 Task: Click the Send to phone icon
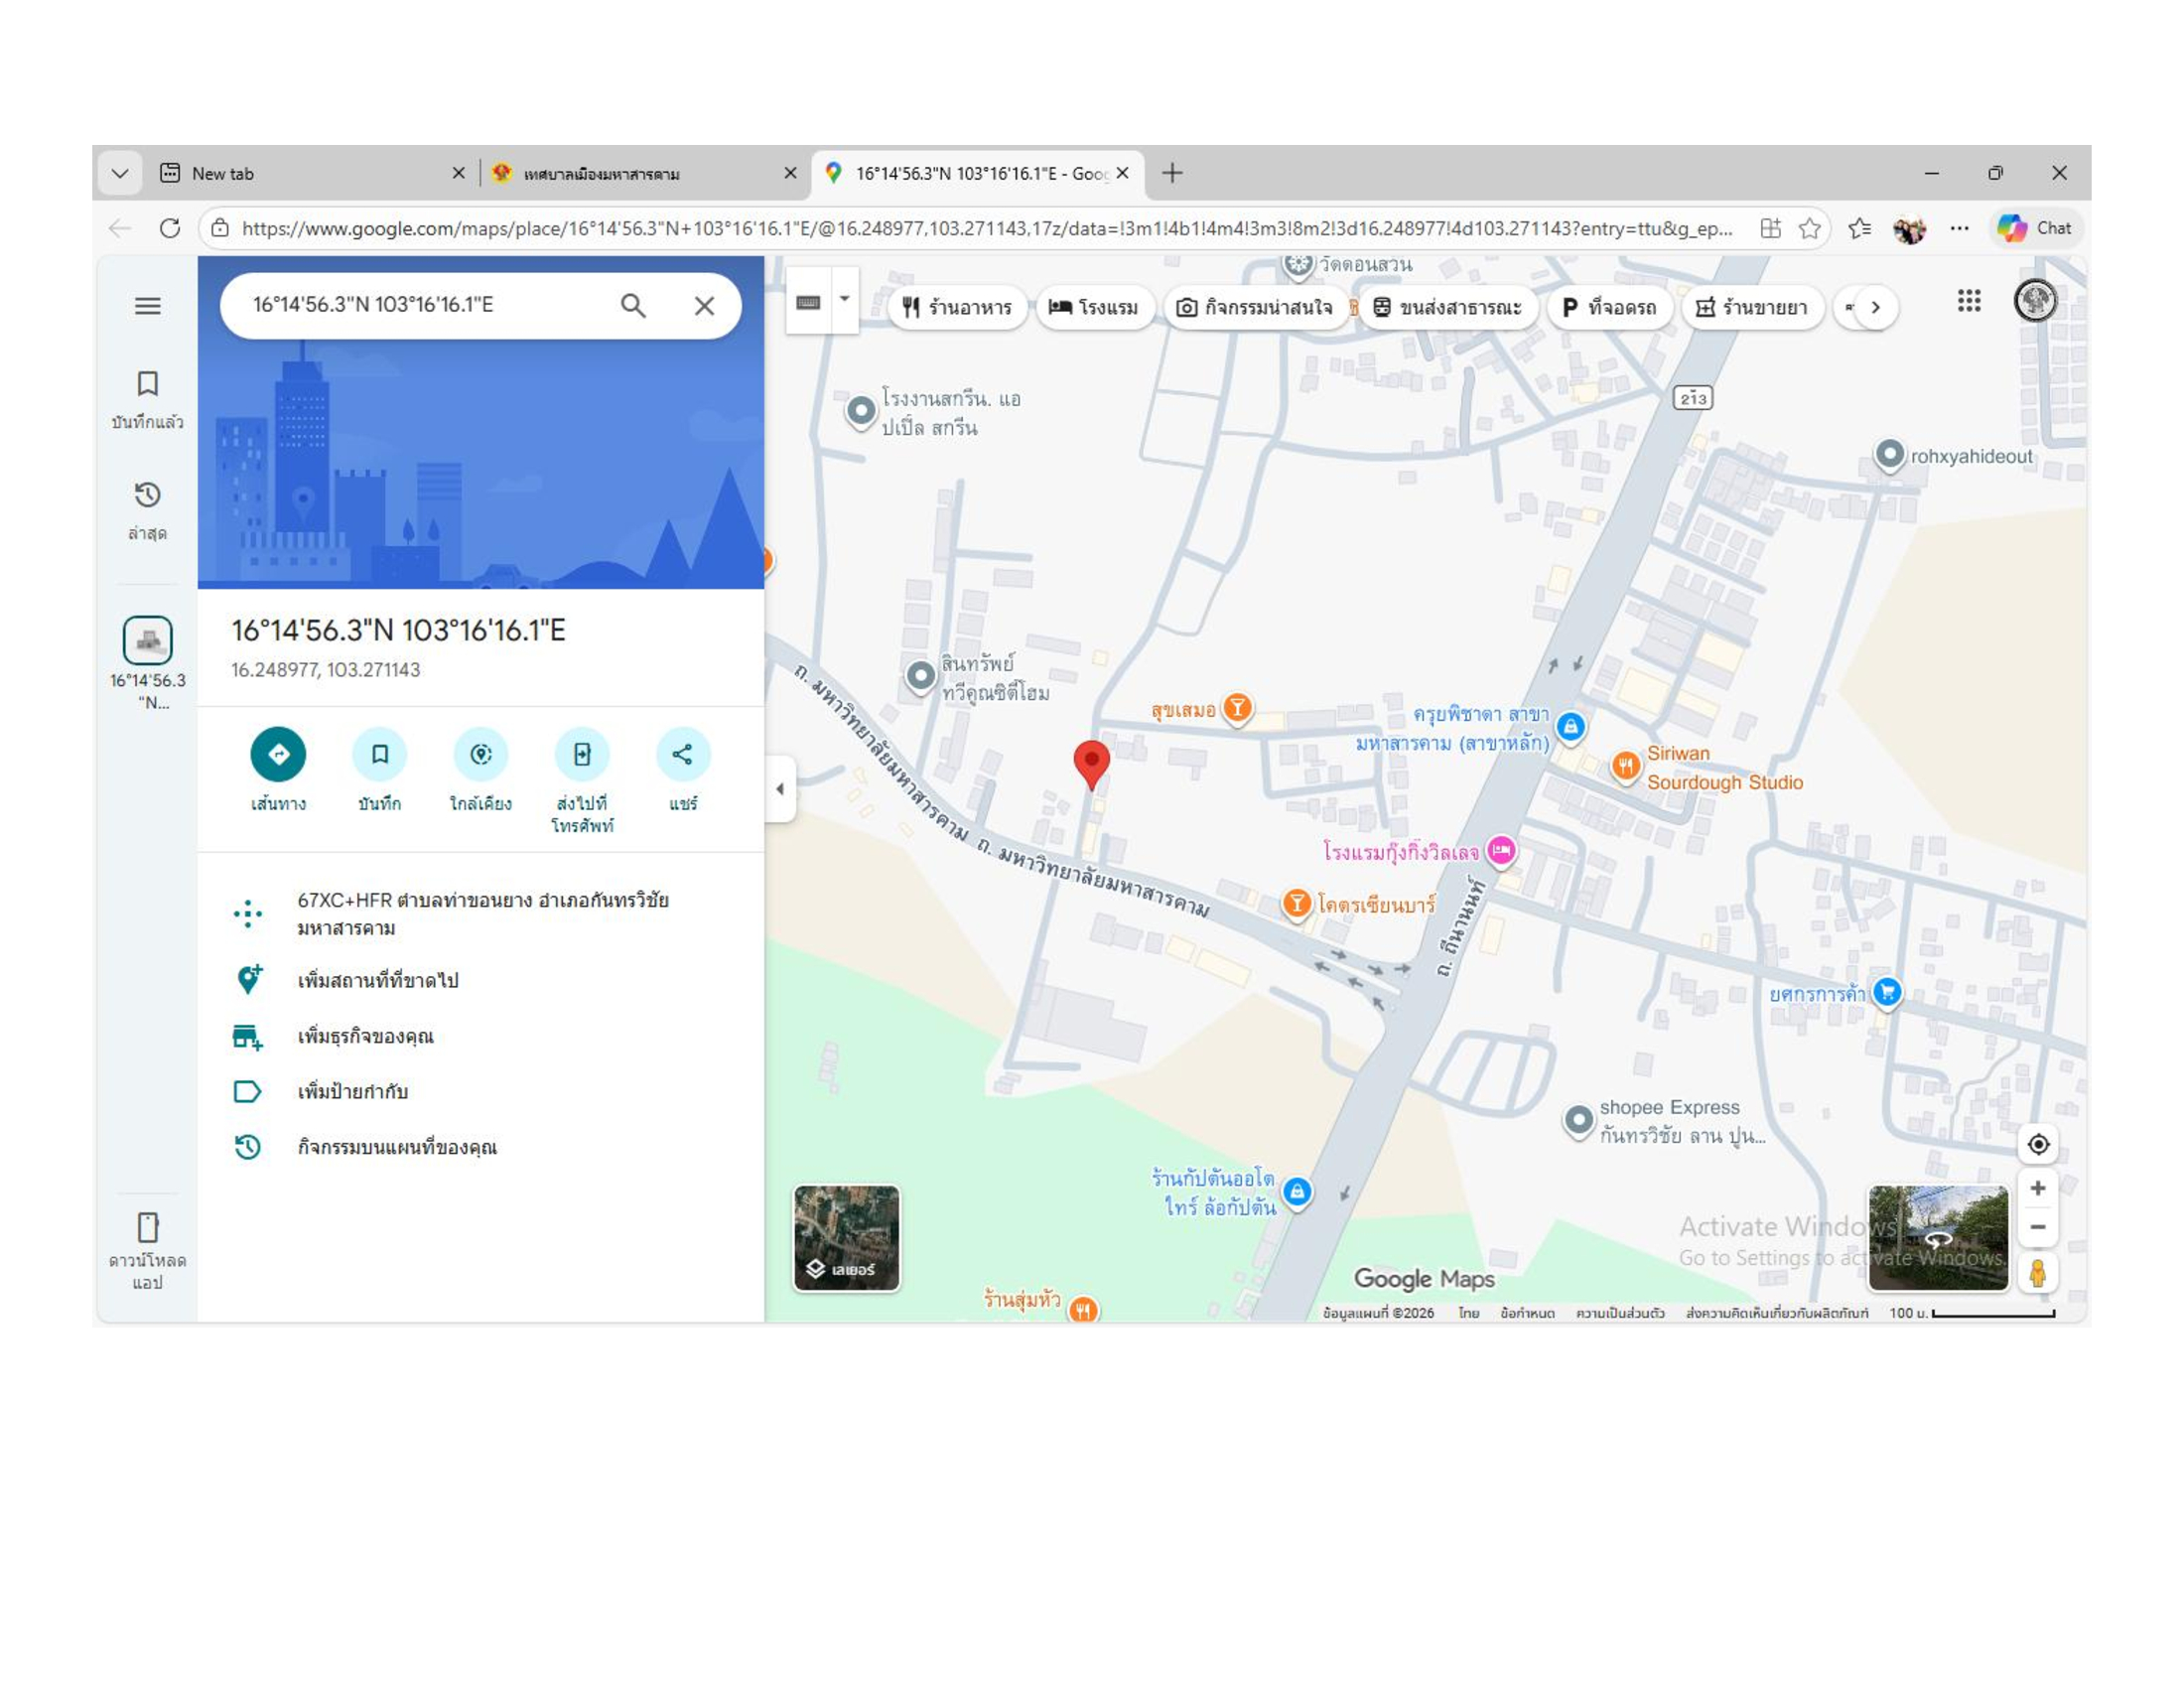582,754
